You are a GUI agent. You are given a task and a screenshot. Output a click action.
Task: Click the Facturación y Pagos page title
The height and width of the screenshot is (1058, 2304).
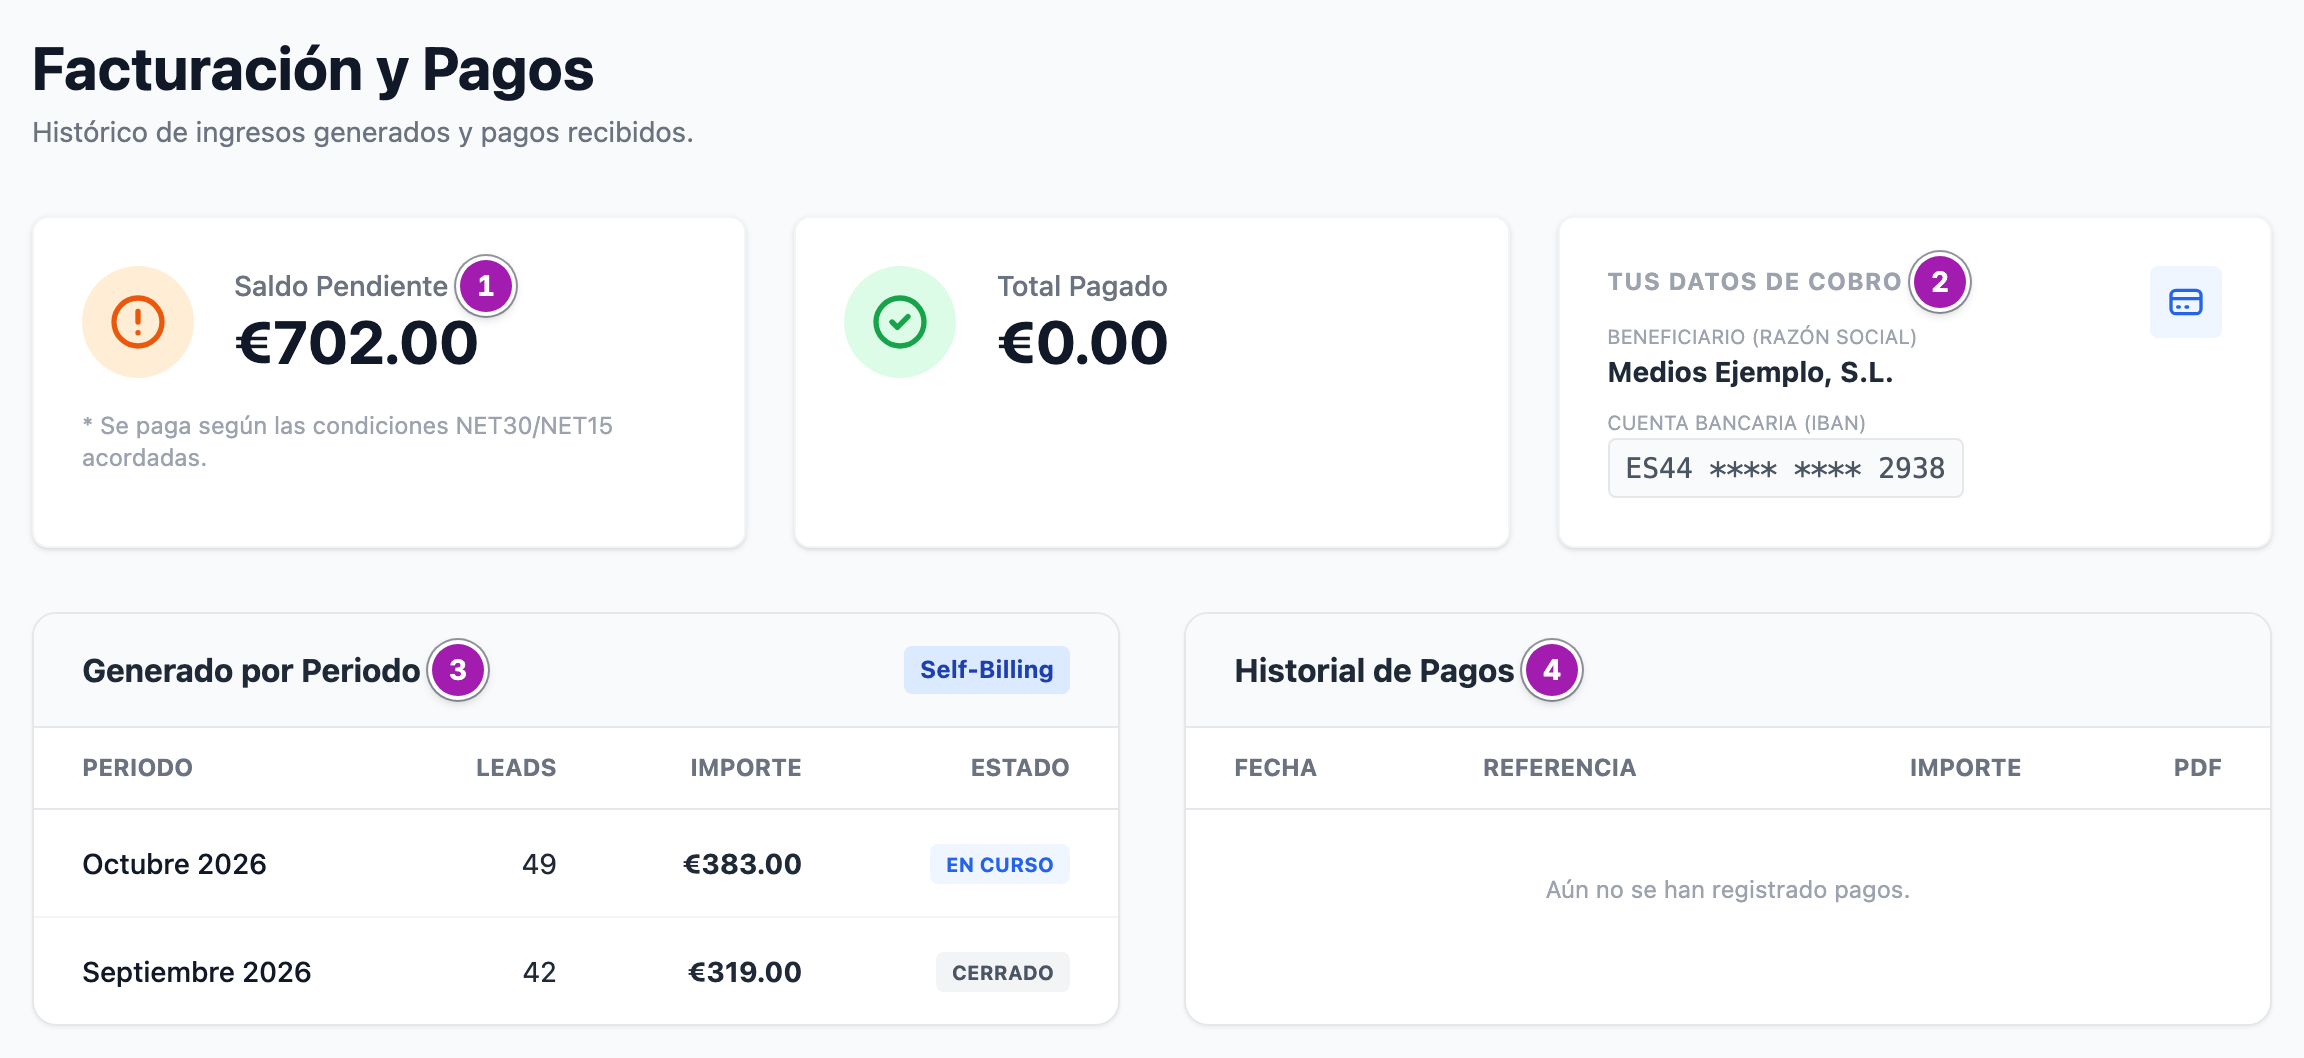(x=313, y=70)
